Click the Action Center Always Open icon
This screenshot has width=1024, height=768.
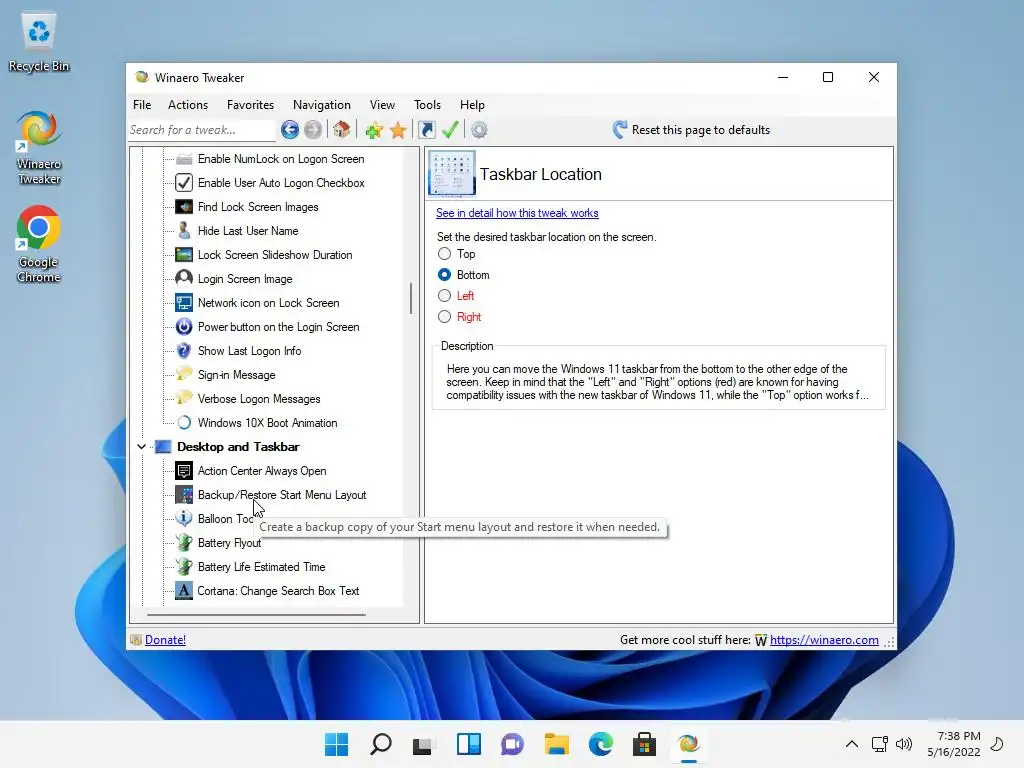(184, 471)
